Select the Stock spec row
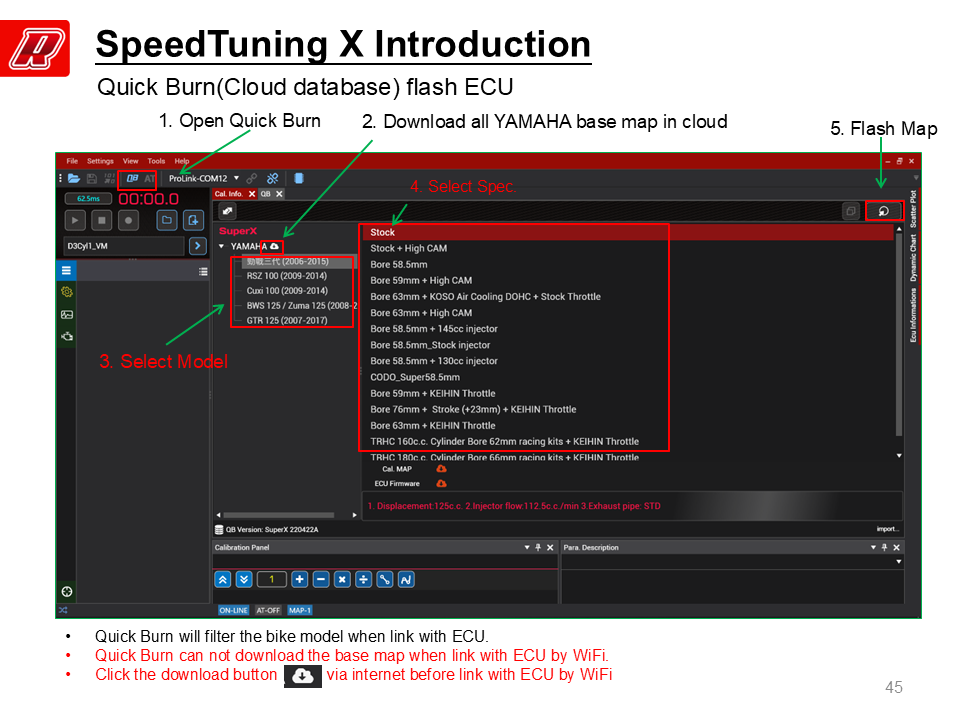The width and height of the screenshot is (960, 720). [x=628, y=232]
